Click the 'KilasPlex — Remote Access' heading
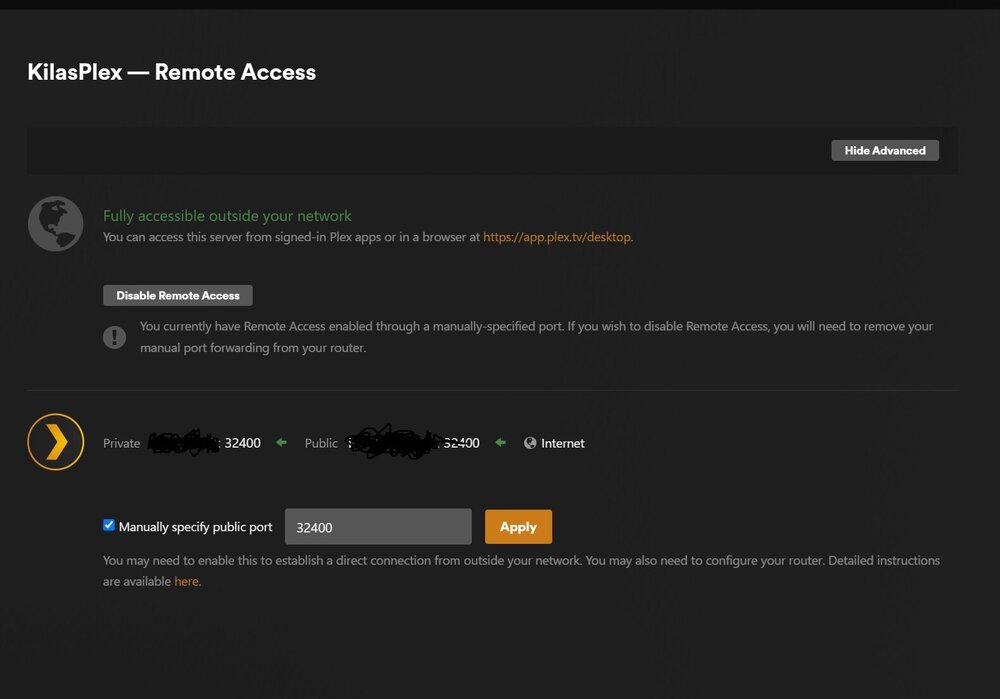Image resolution: width=1000 pixels, height=699 pixels. coord(172,72)
